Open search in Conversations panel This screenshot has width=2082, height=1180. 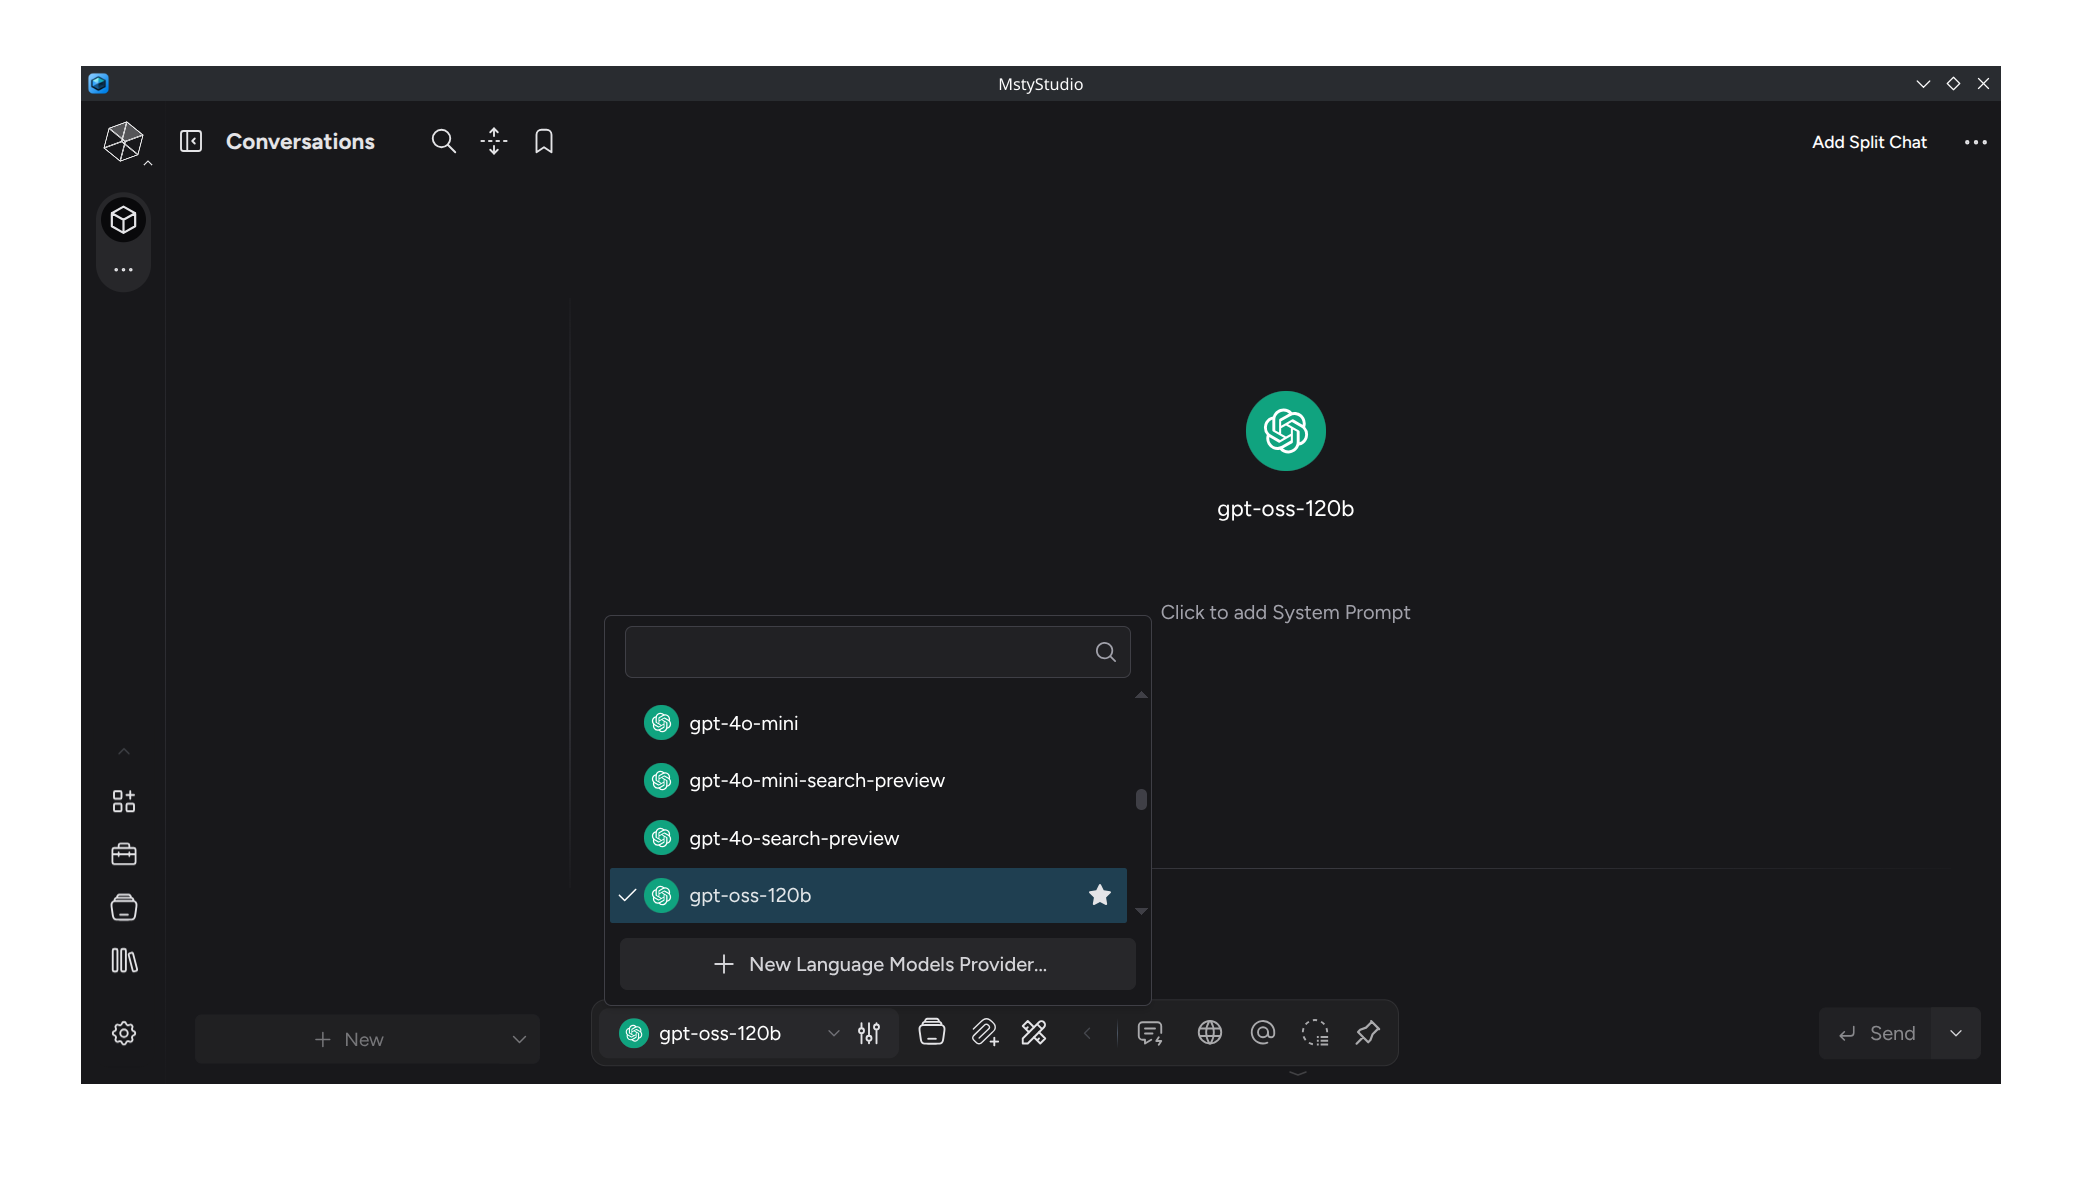(443, 141)
